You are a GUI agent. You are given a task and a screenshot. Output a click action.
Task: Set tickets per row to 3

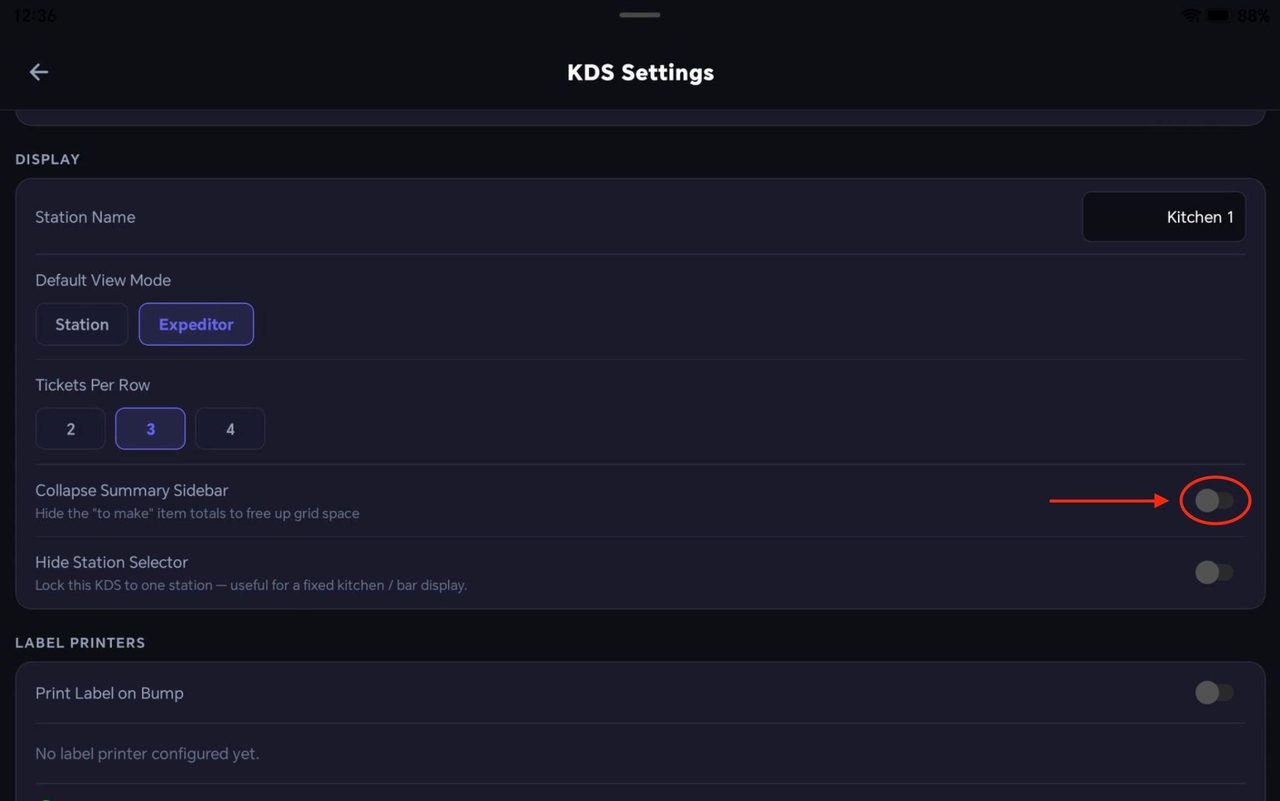click(151, 429)
